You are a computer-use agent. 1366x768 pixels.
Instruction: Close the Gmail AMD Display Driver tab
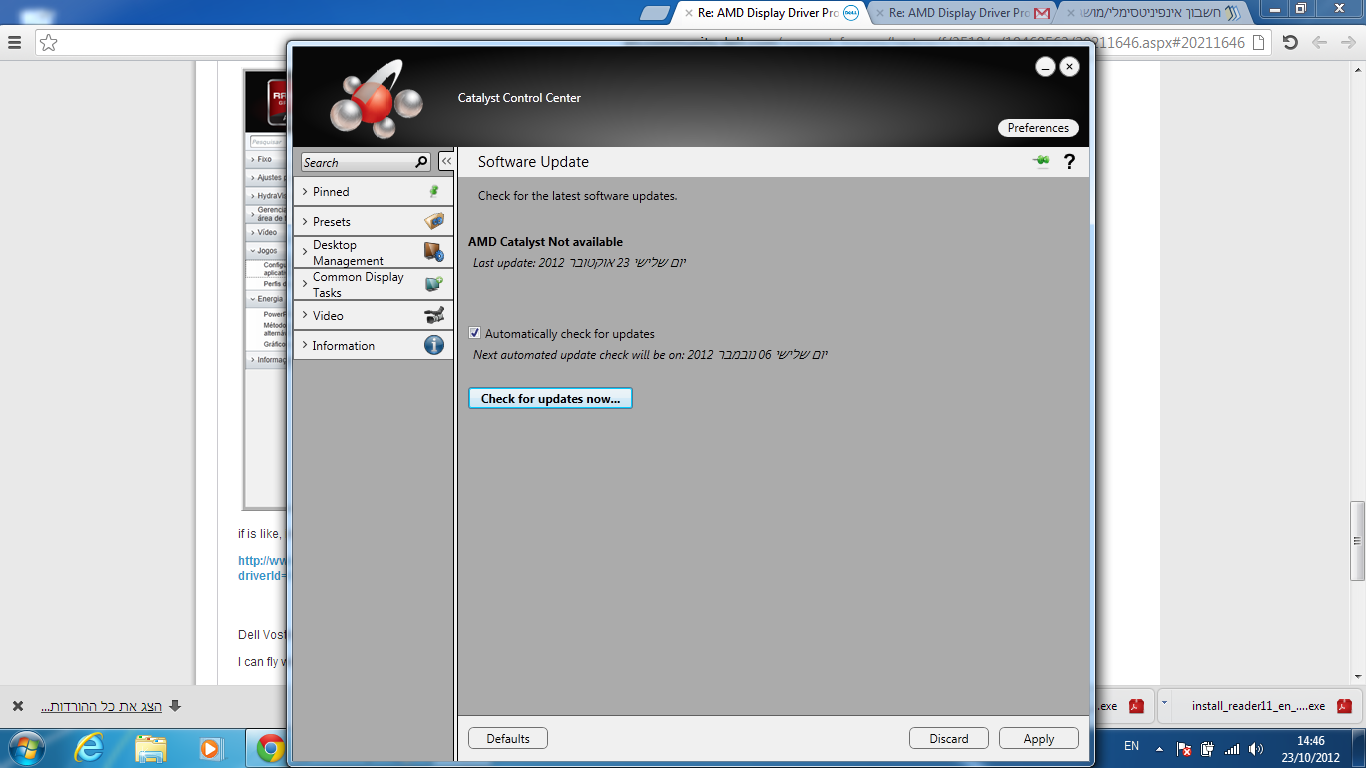point(879,13)
